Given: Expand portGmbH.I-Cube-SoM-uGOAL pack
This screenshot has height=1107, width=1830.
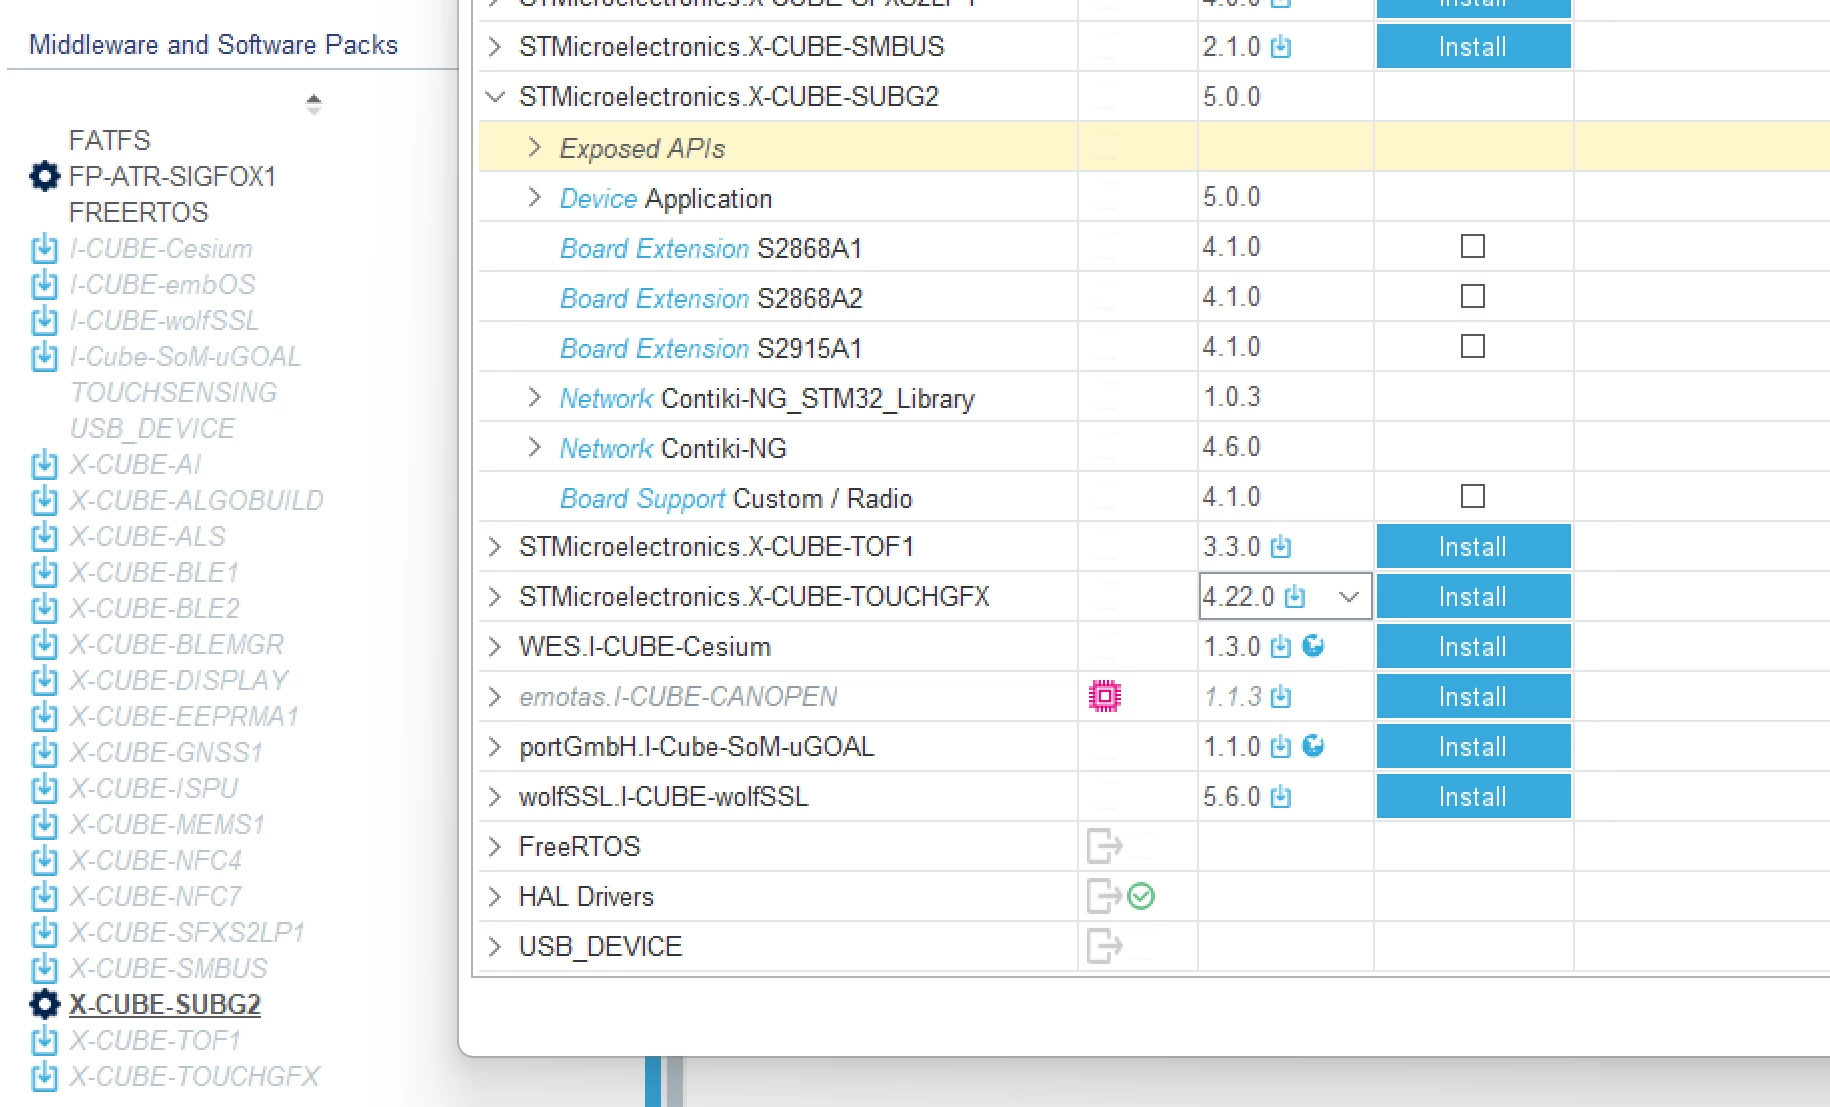Looking at the screenshot, I should [x=494, y=747].
